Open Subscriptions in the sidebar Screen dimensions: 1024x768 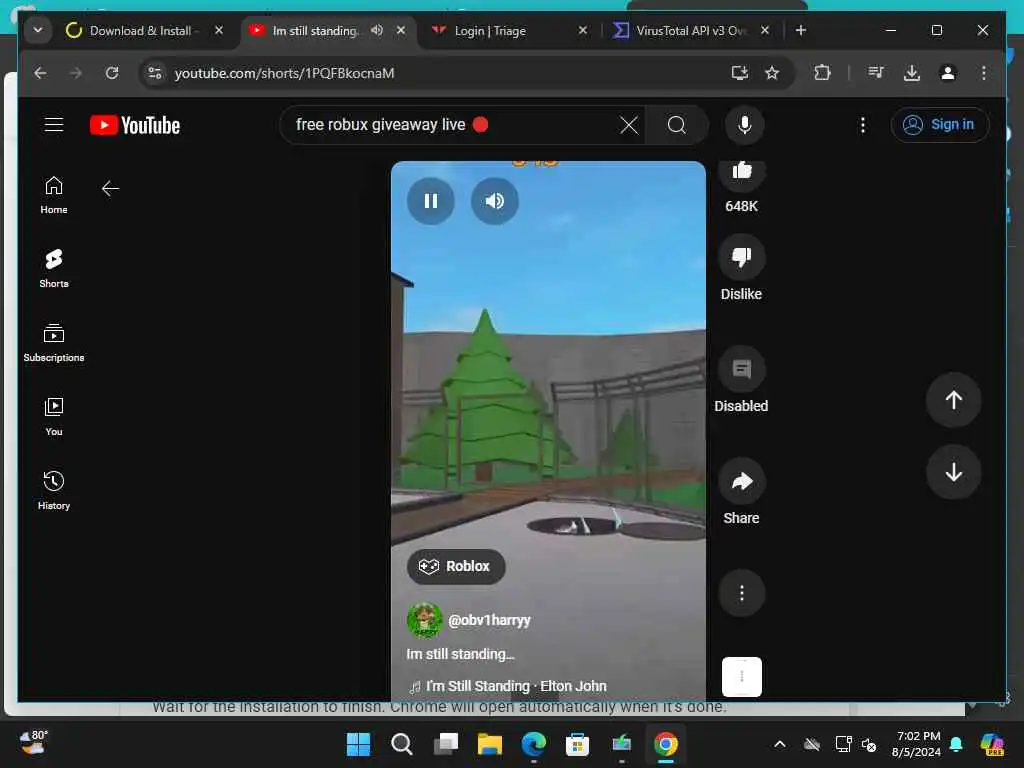(54, 343)
